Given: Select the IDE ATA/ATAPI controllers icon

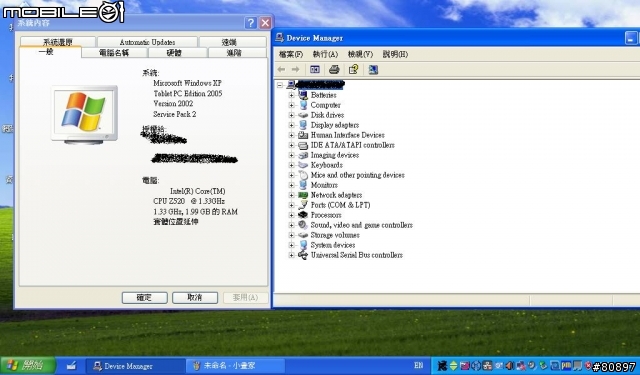Looking at the screenshot, I should pyautogui.click(x=303, y=145).
